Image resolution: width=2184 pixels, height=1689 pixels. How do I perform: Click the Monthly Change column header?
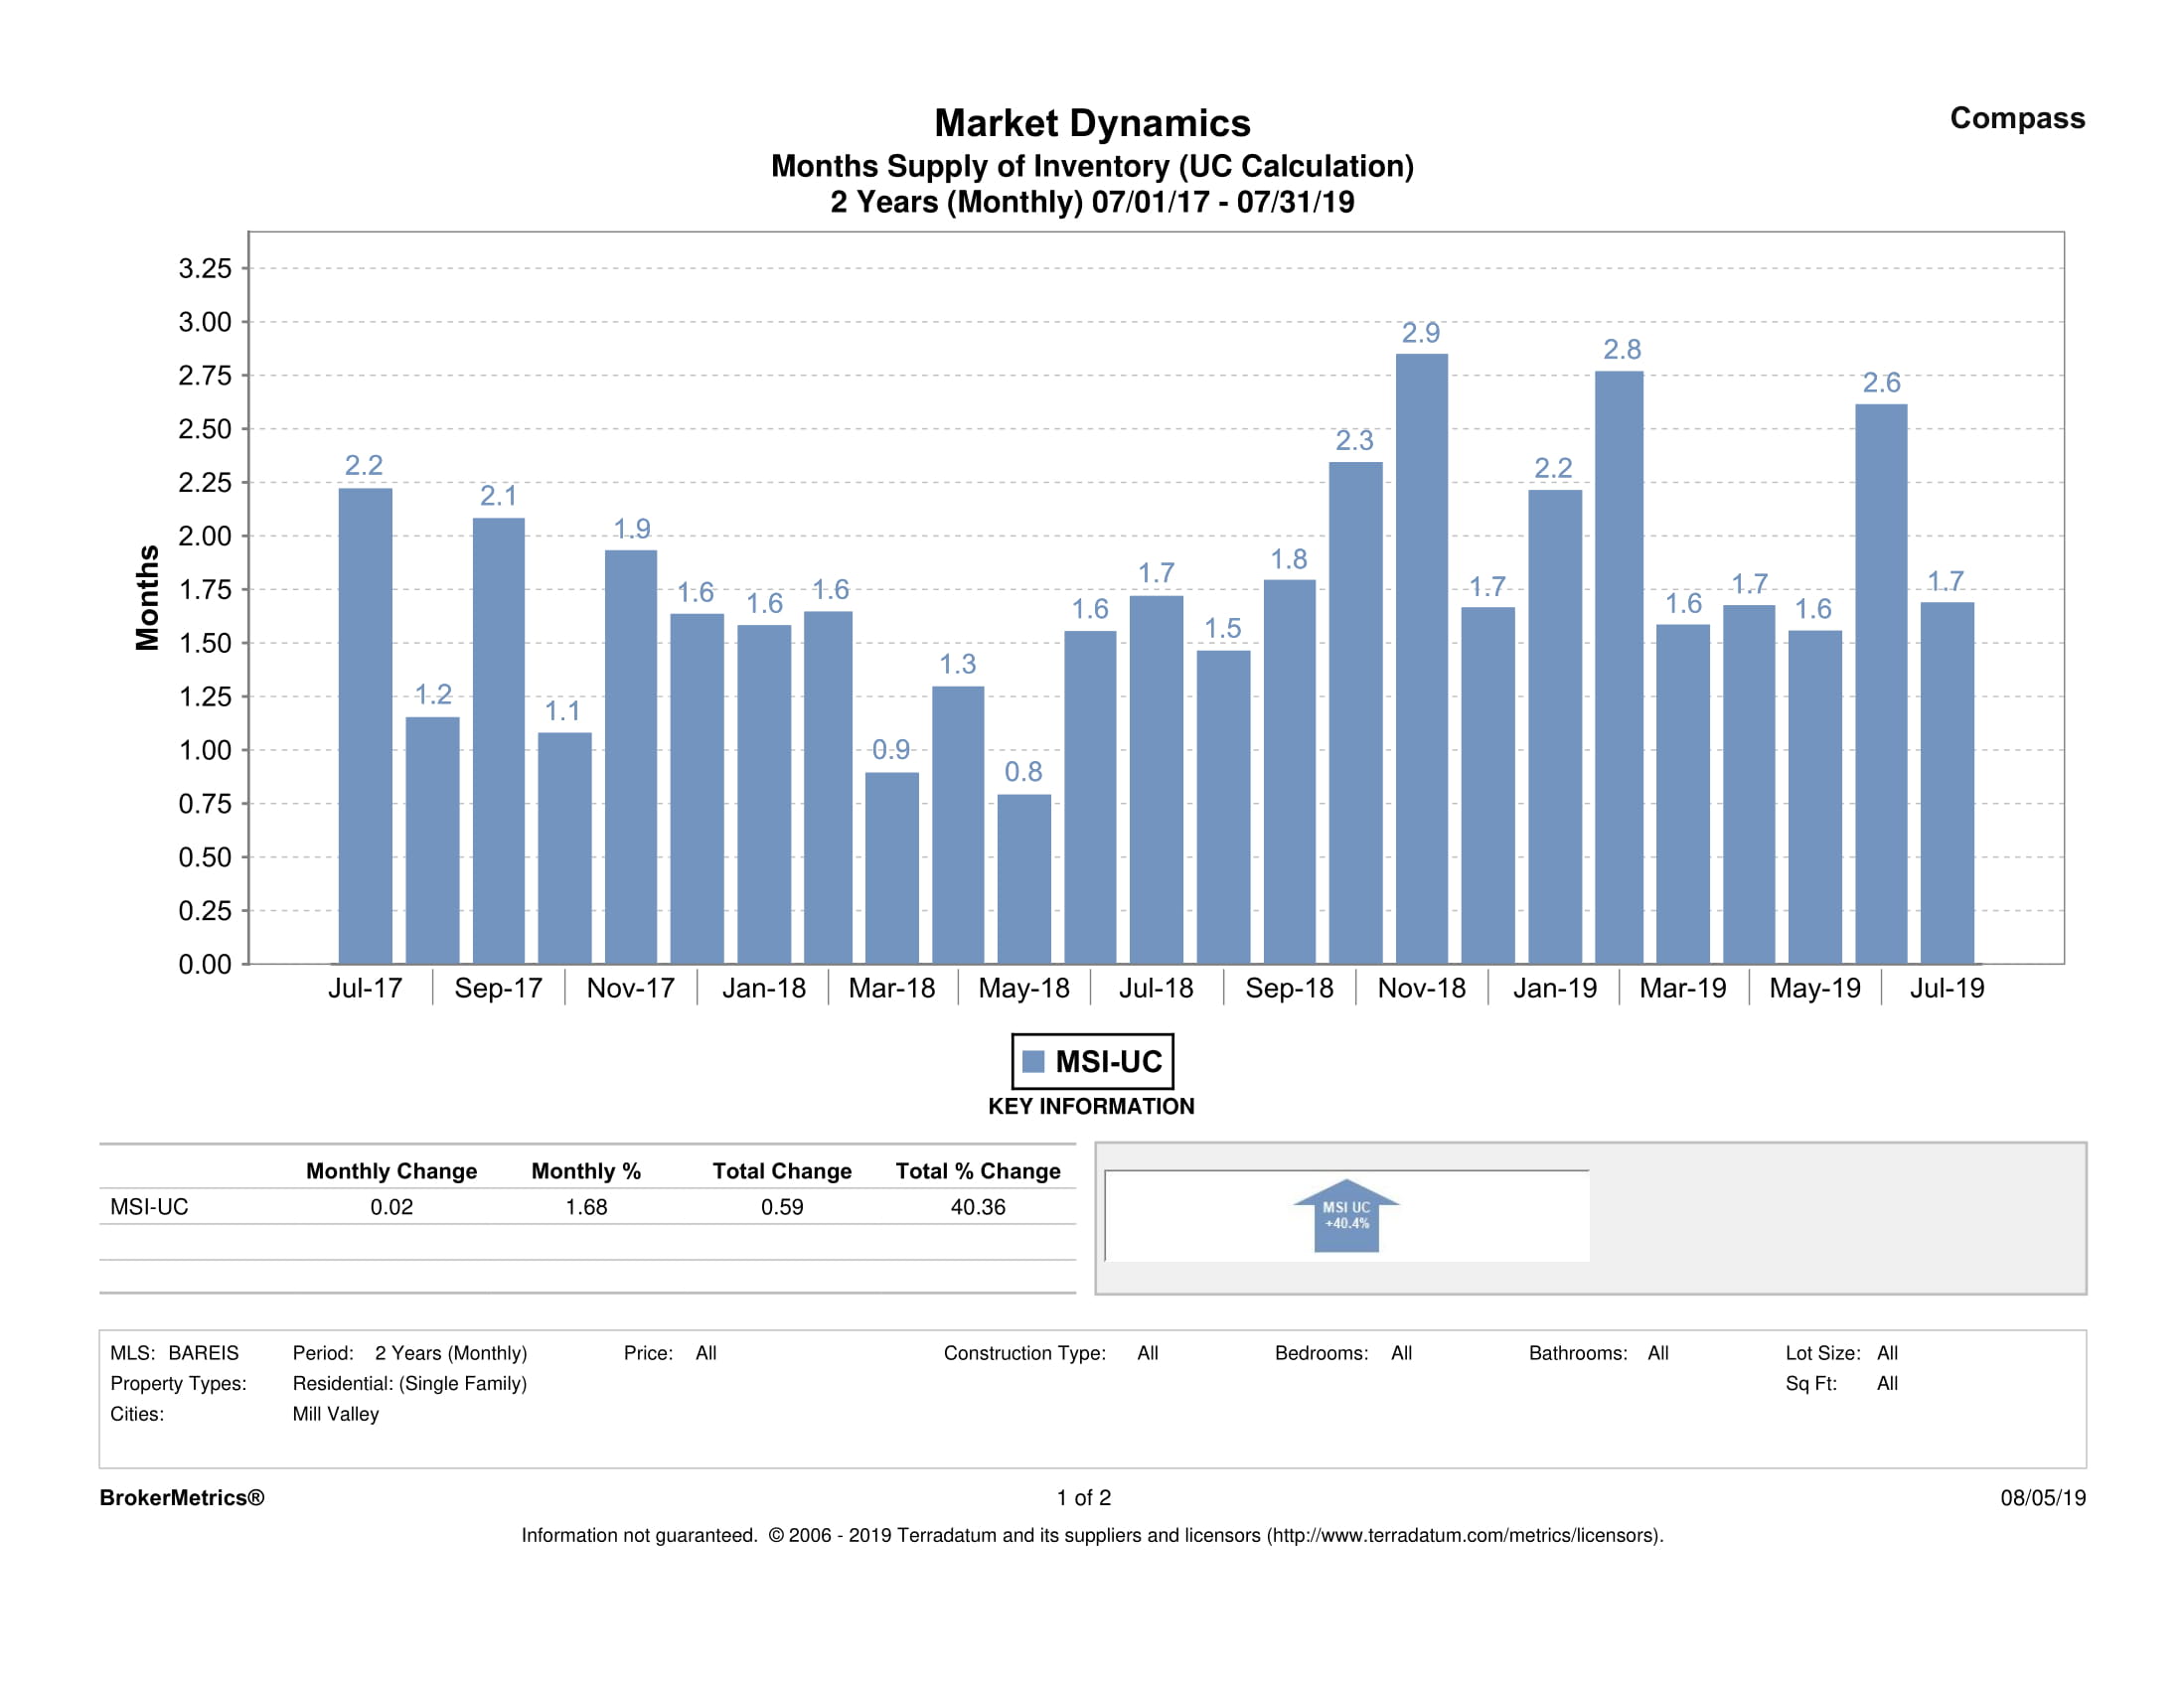[x=391, y=1171]
